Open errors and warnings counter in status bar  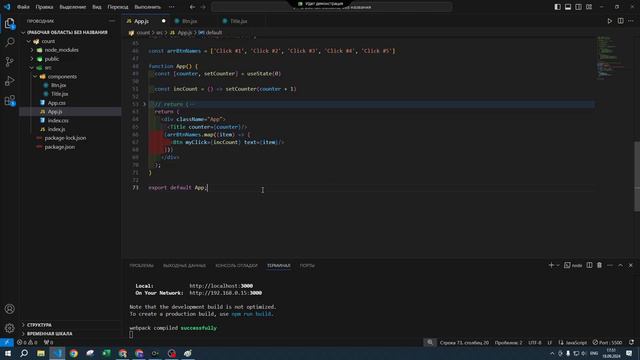pos(27,342)
